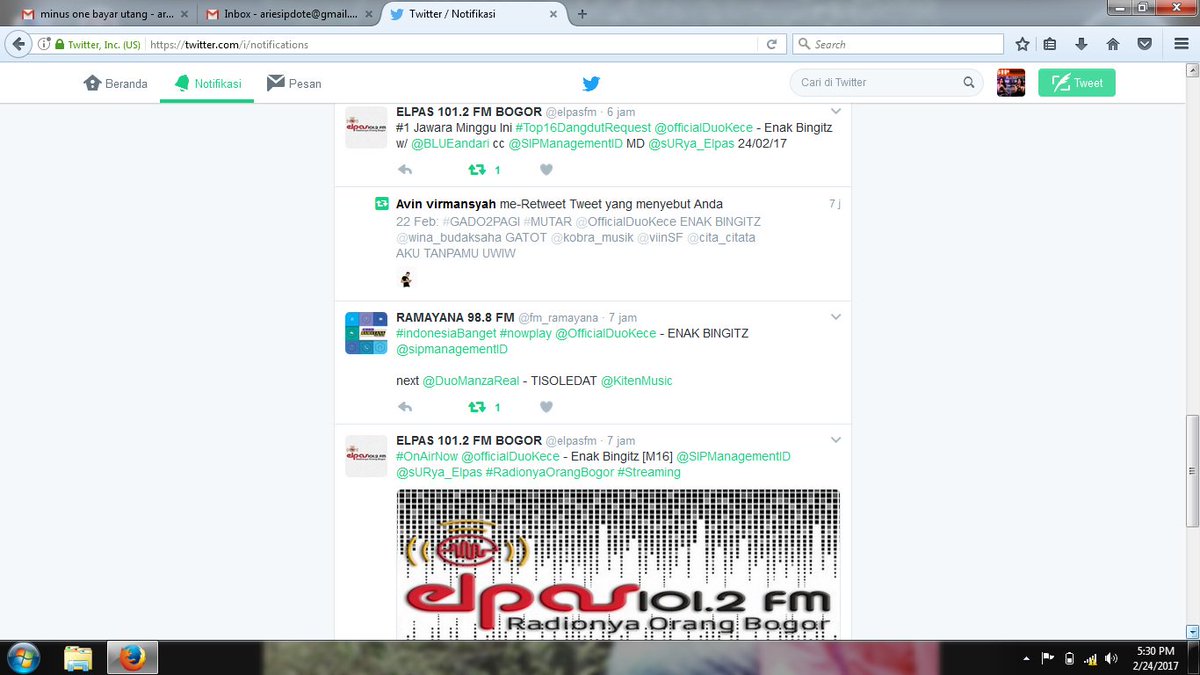
Task: Click the Twitter search magnifier icon
Action: tap(969, 83)
